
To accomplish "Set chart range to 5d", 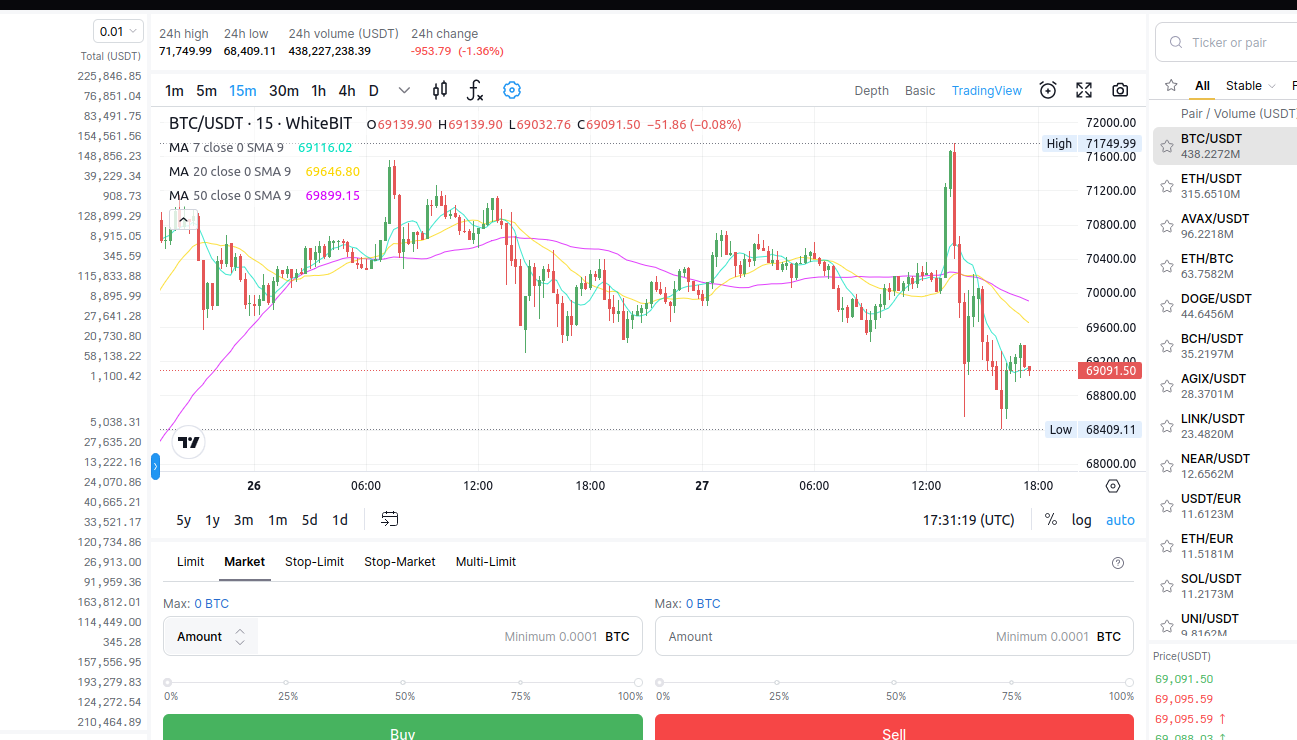I will click(310, 520).
